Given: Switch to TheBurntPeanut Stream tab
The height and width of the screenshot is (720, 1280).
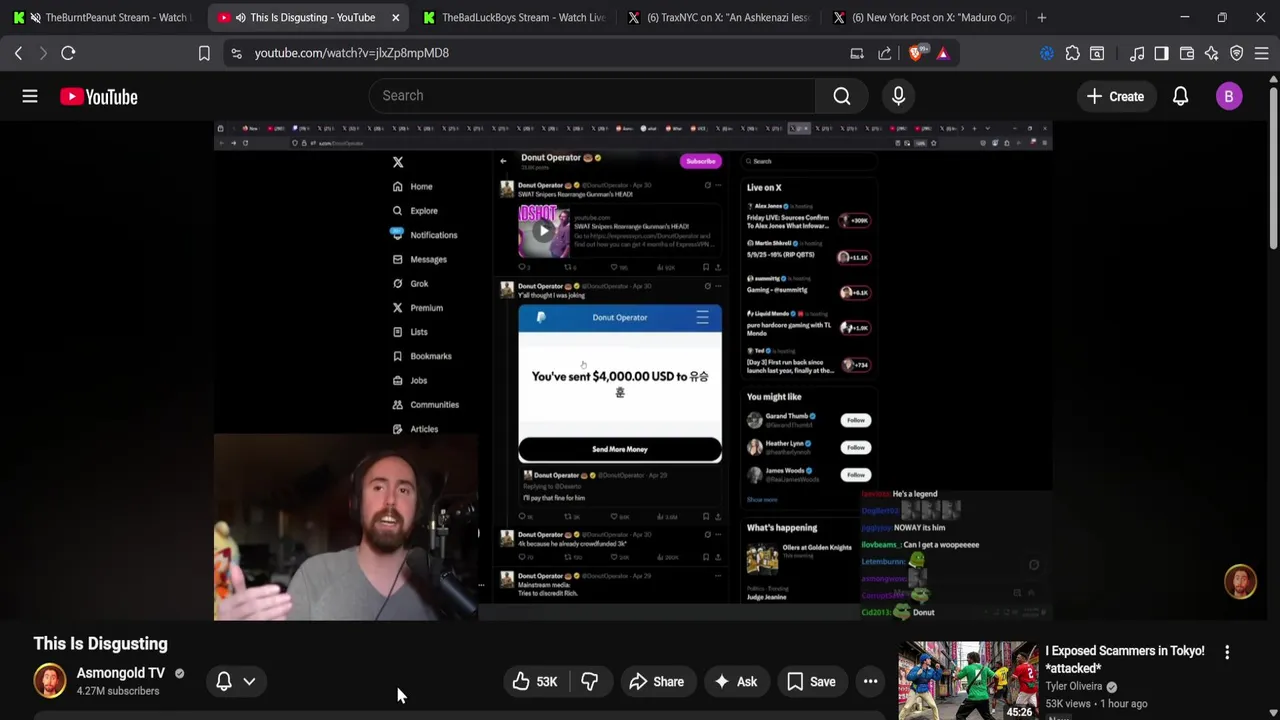Looking at the screenshot, I should click(102, 17).
